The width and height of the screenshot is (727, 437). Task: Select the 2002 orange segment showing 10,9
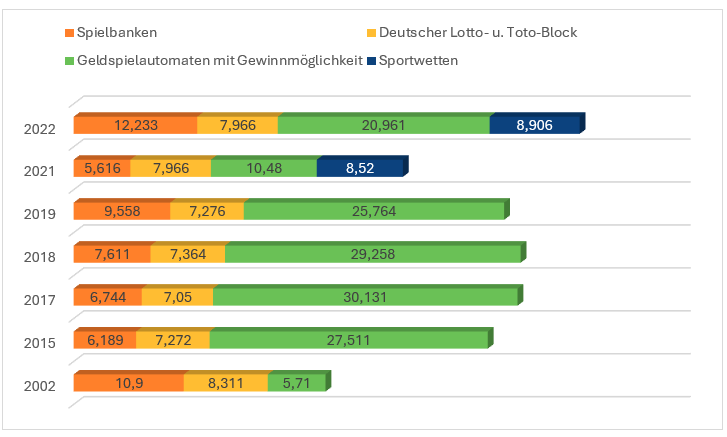click(129, 383)
